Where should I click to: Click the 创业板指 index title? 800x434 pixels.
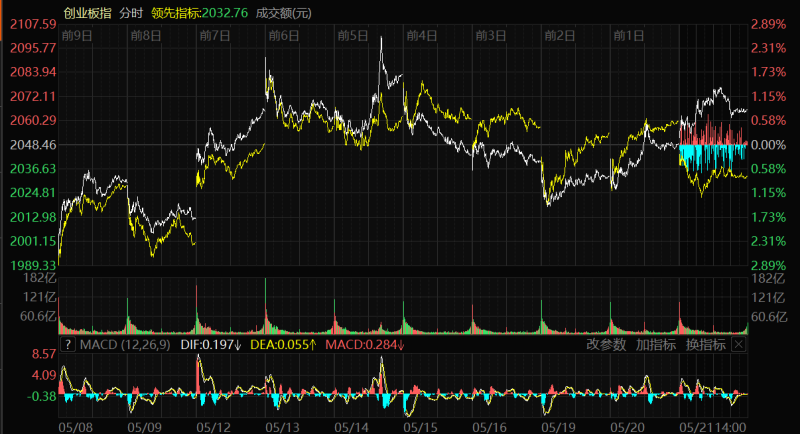[x=87, y=13]
